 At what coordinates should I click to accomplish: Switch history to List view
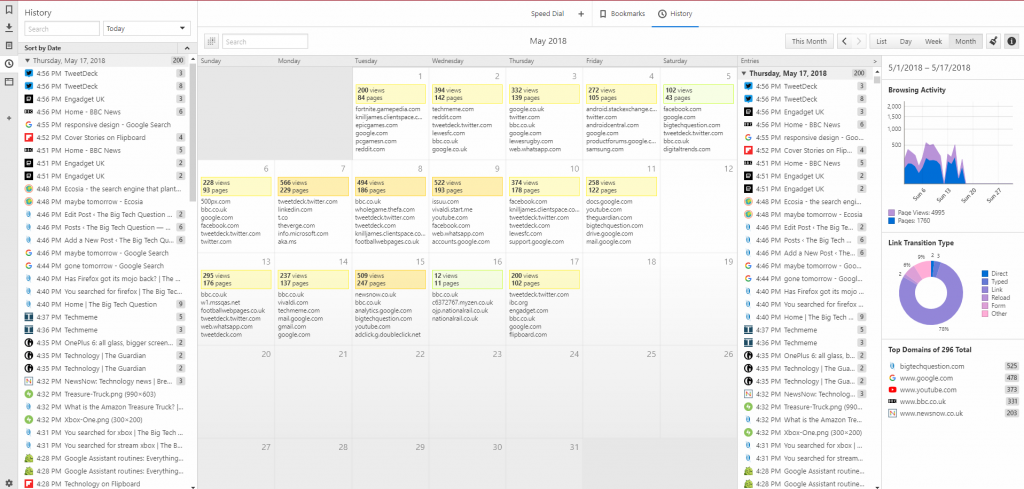[881, 41]
